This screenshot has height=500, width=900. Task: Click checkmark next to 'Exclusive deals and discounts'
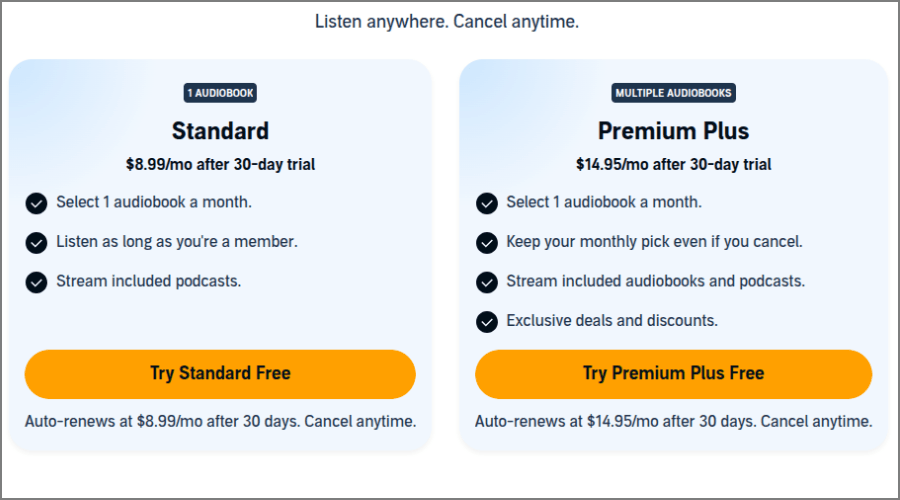click(x=487, y=321)
